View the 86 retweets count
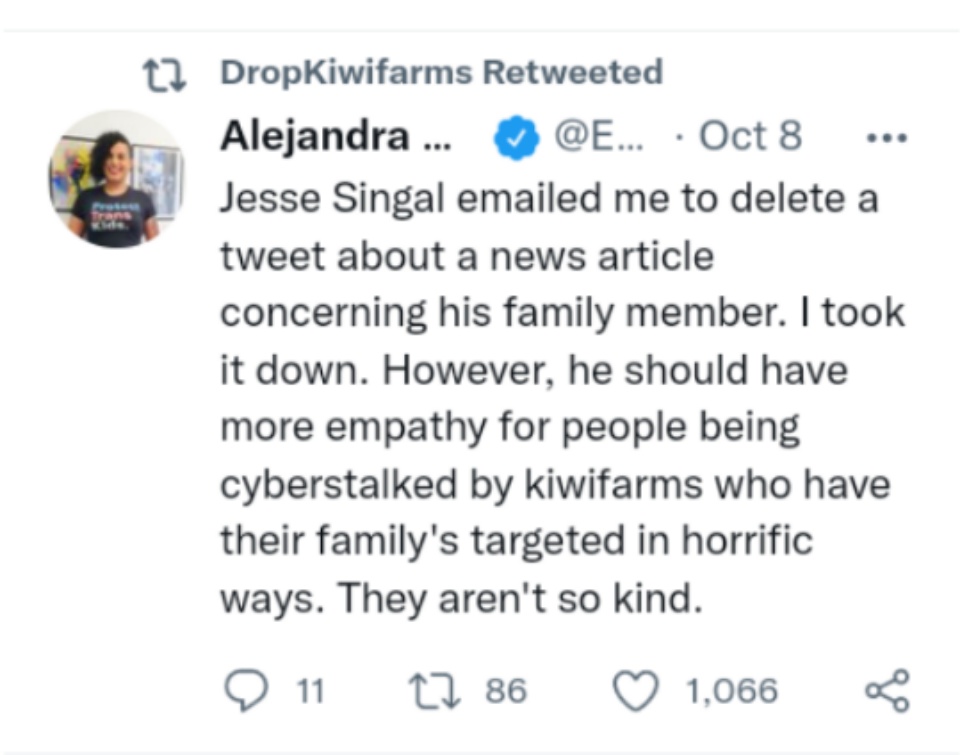960x755 pixels. point(506,691)
